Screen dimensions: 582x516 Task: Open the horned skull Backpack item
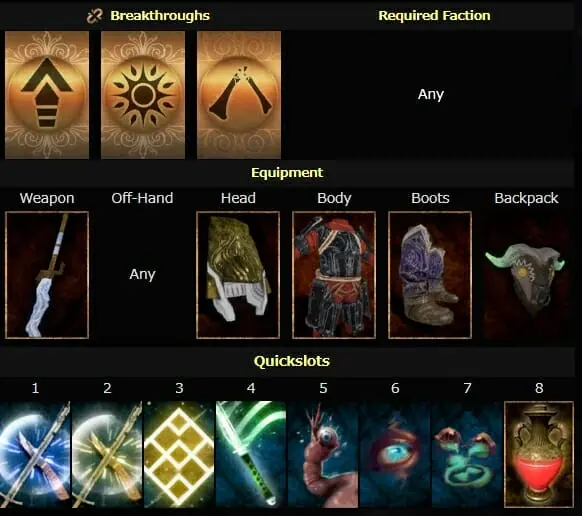pos(526,275)
